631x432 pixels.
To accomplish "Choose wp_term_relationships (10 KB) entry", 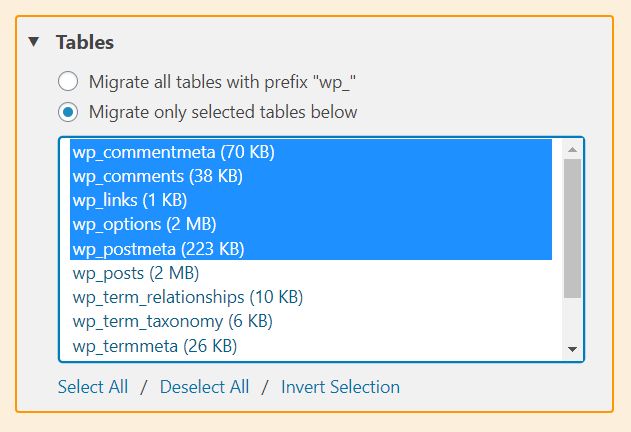I will [311, 297].
